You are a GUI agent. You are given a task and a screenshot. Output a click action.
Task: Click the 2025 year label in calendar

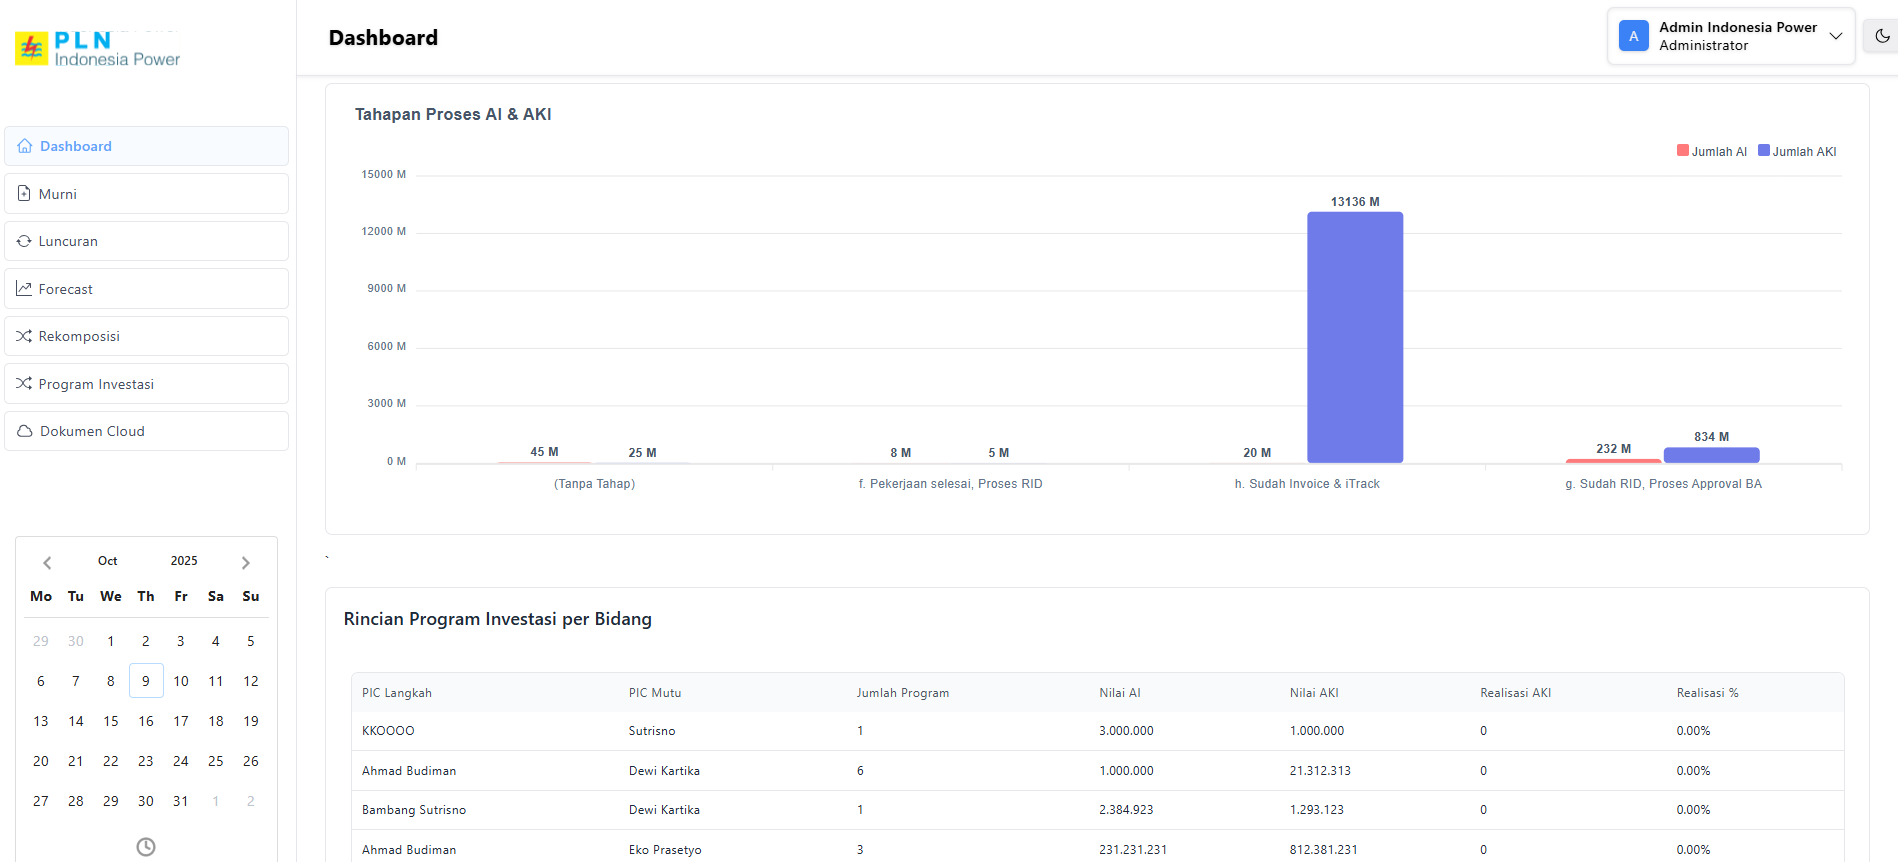(x=184, y=561)
